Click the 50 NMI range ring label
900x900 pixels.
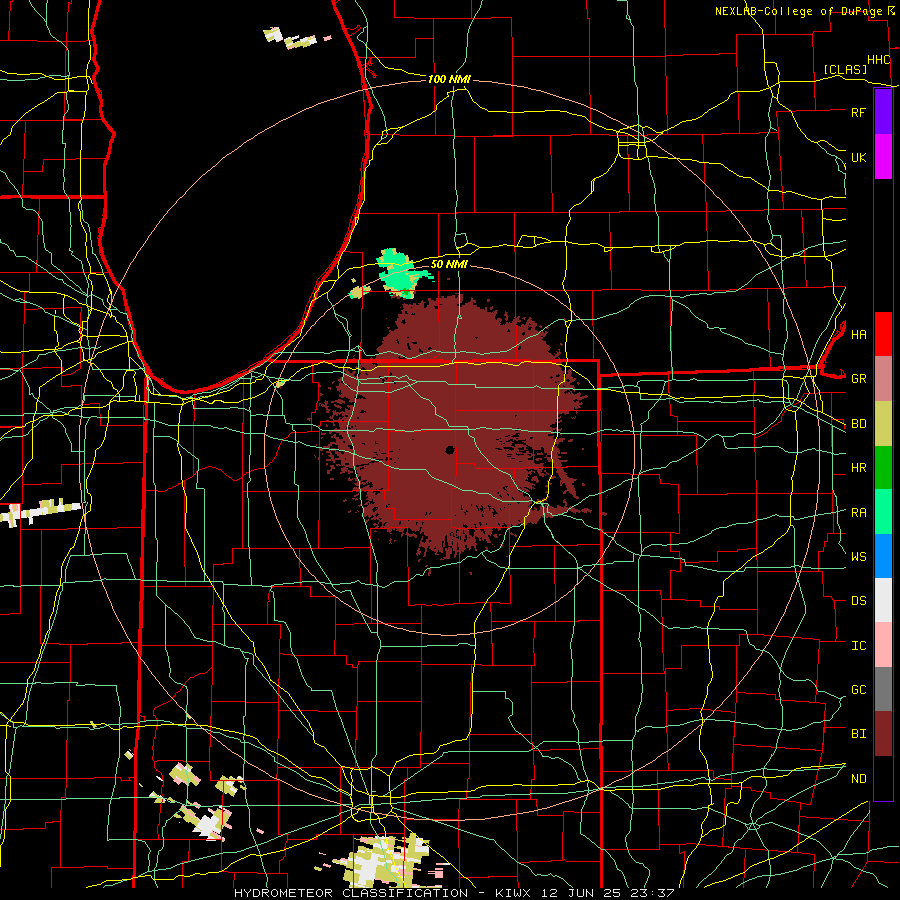[x=449, y=264]
